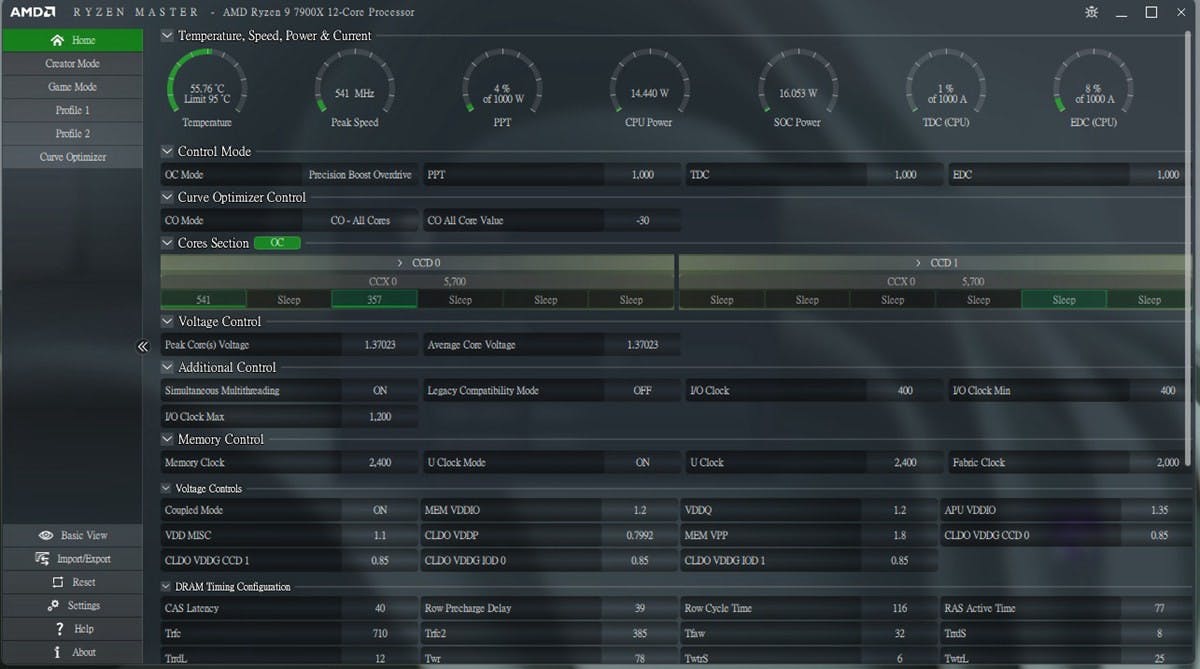Screen dimensions: 1200x669
Task: Open Settings via the gear icon
Action: pos(53,605)
